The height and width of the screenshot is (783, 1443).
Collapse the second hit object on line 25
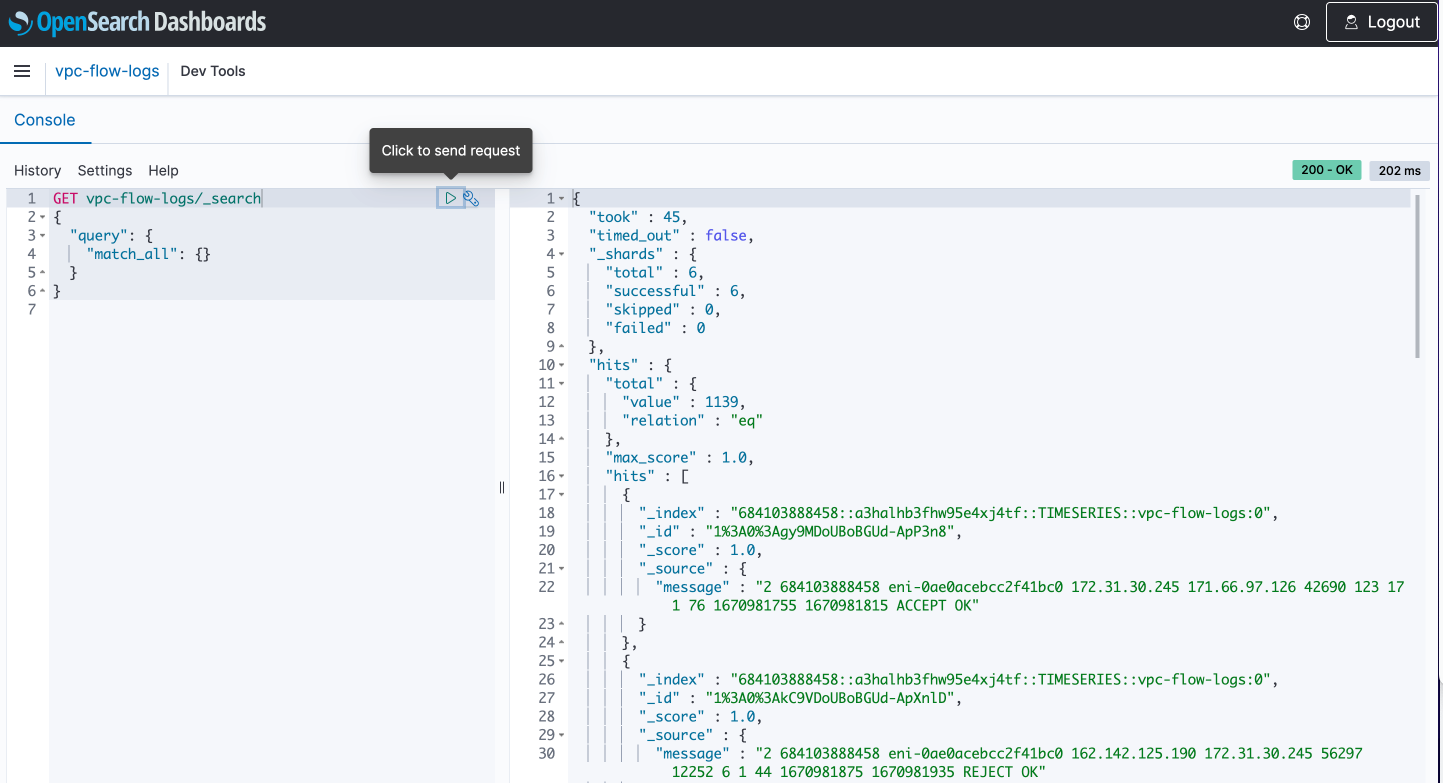[x=561, y=661]
